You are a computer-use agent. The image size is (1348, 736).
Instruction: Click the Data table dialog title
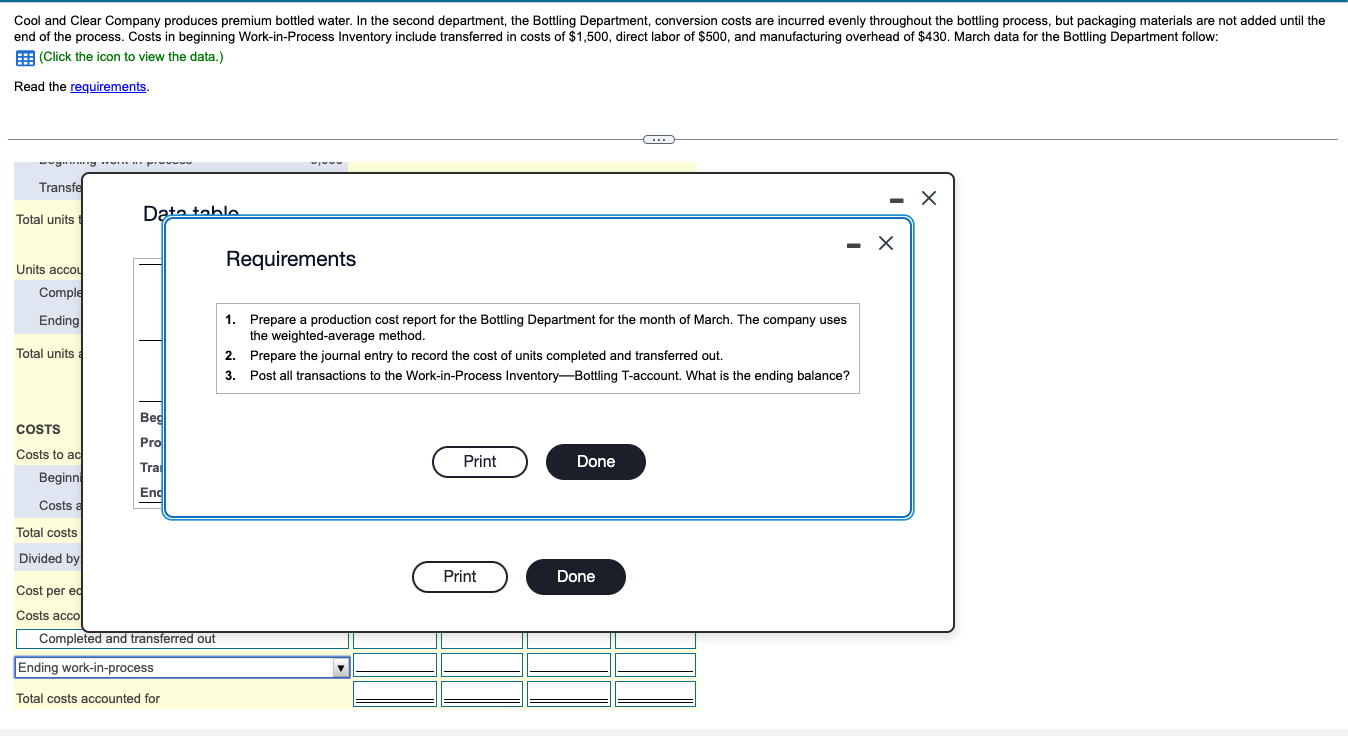pyautogui.click(x=189, y=214)
